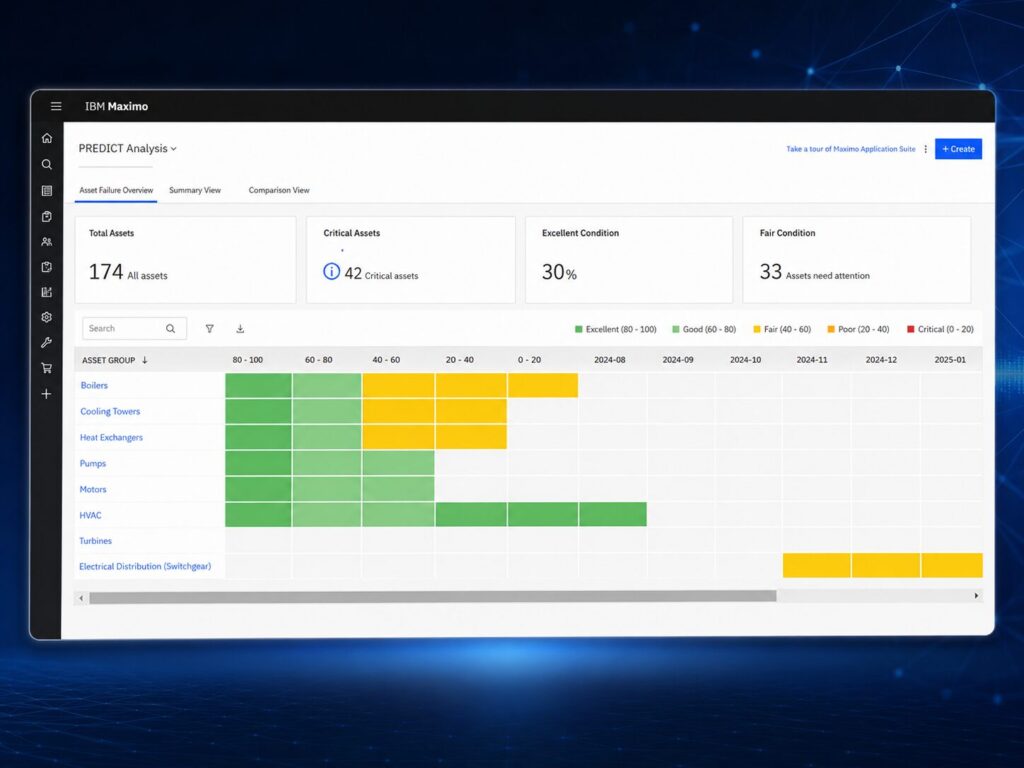Click the 80 - 100 column header
The width and height of the screenshot is (1024, 768).
coord(248,360)
